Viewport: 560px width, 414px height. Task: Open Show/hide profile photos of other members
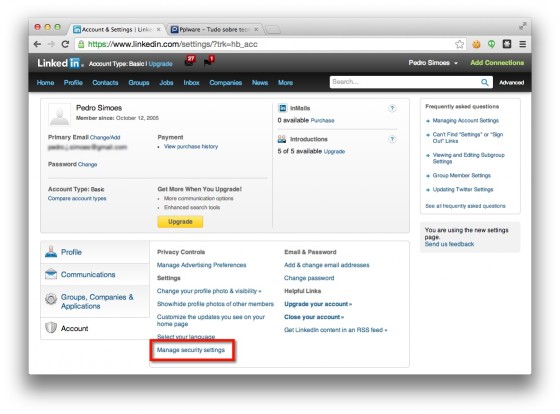point(215,304)
